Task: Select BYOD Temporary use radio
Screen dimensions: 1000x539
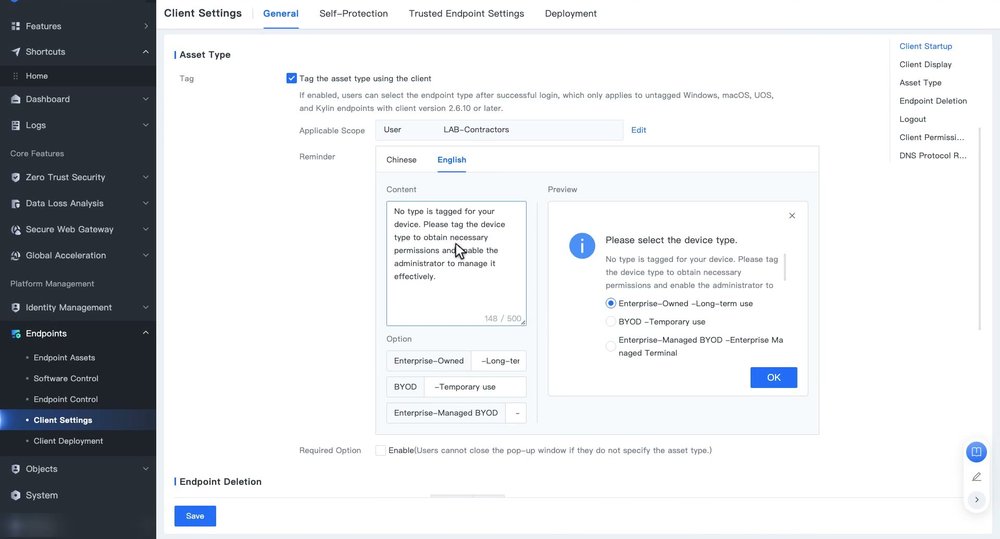Action: point(610,321)
